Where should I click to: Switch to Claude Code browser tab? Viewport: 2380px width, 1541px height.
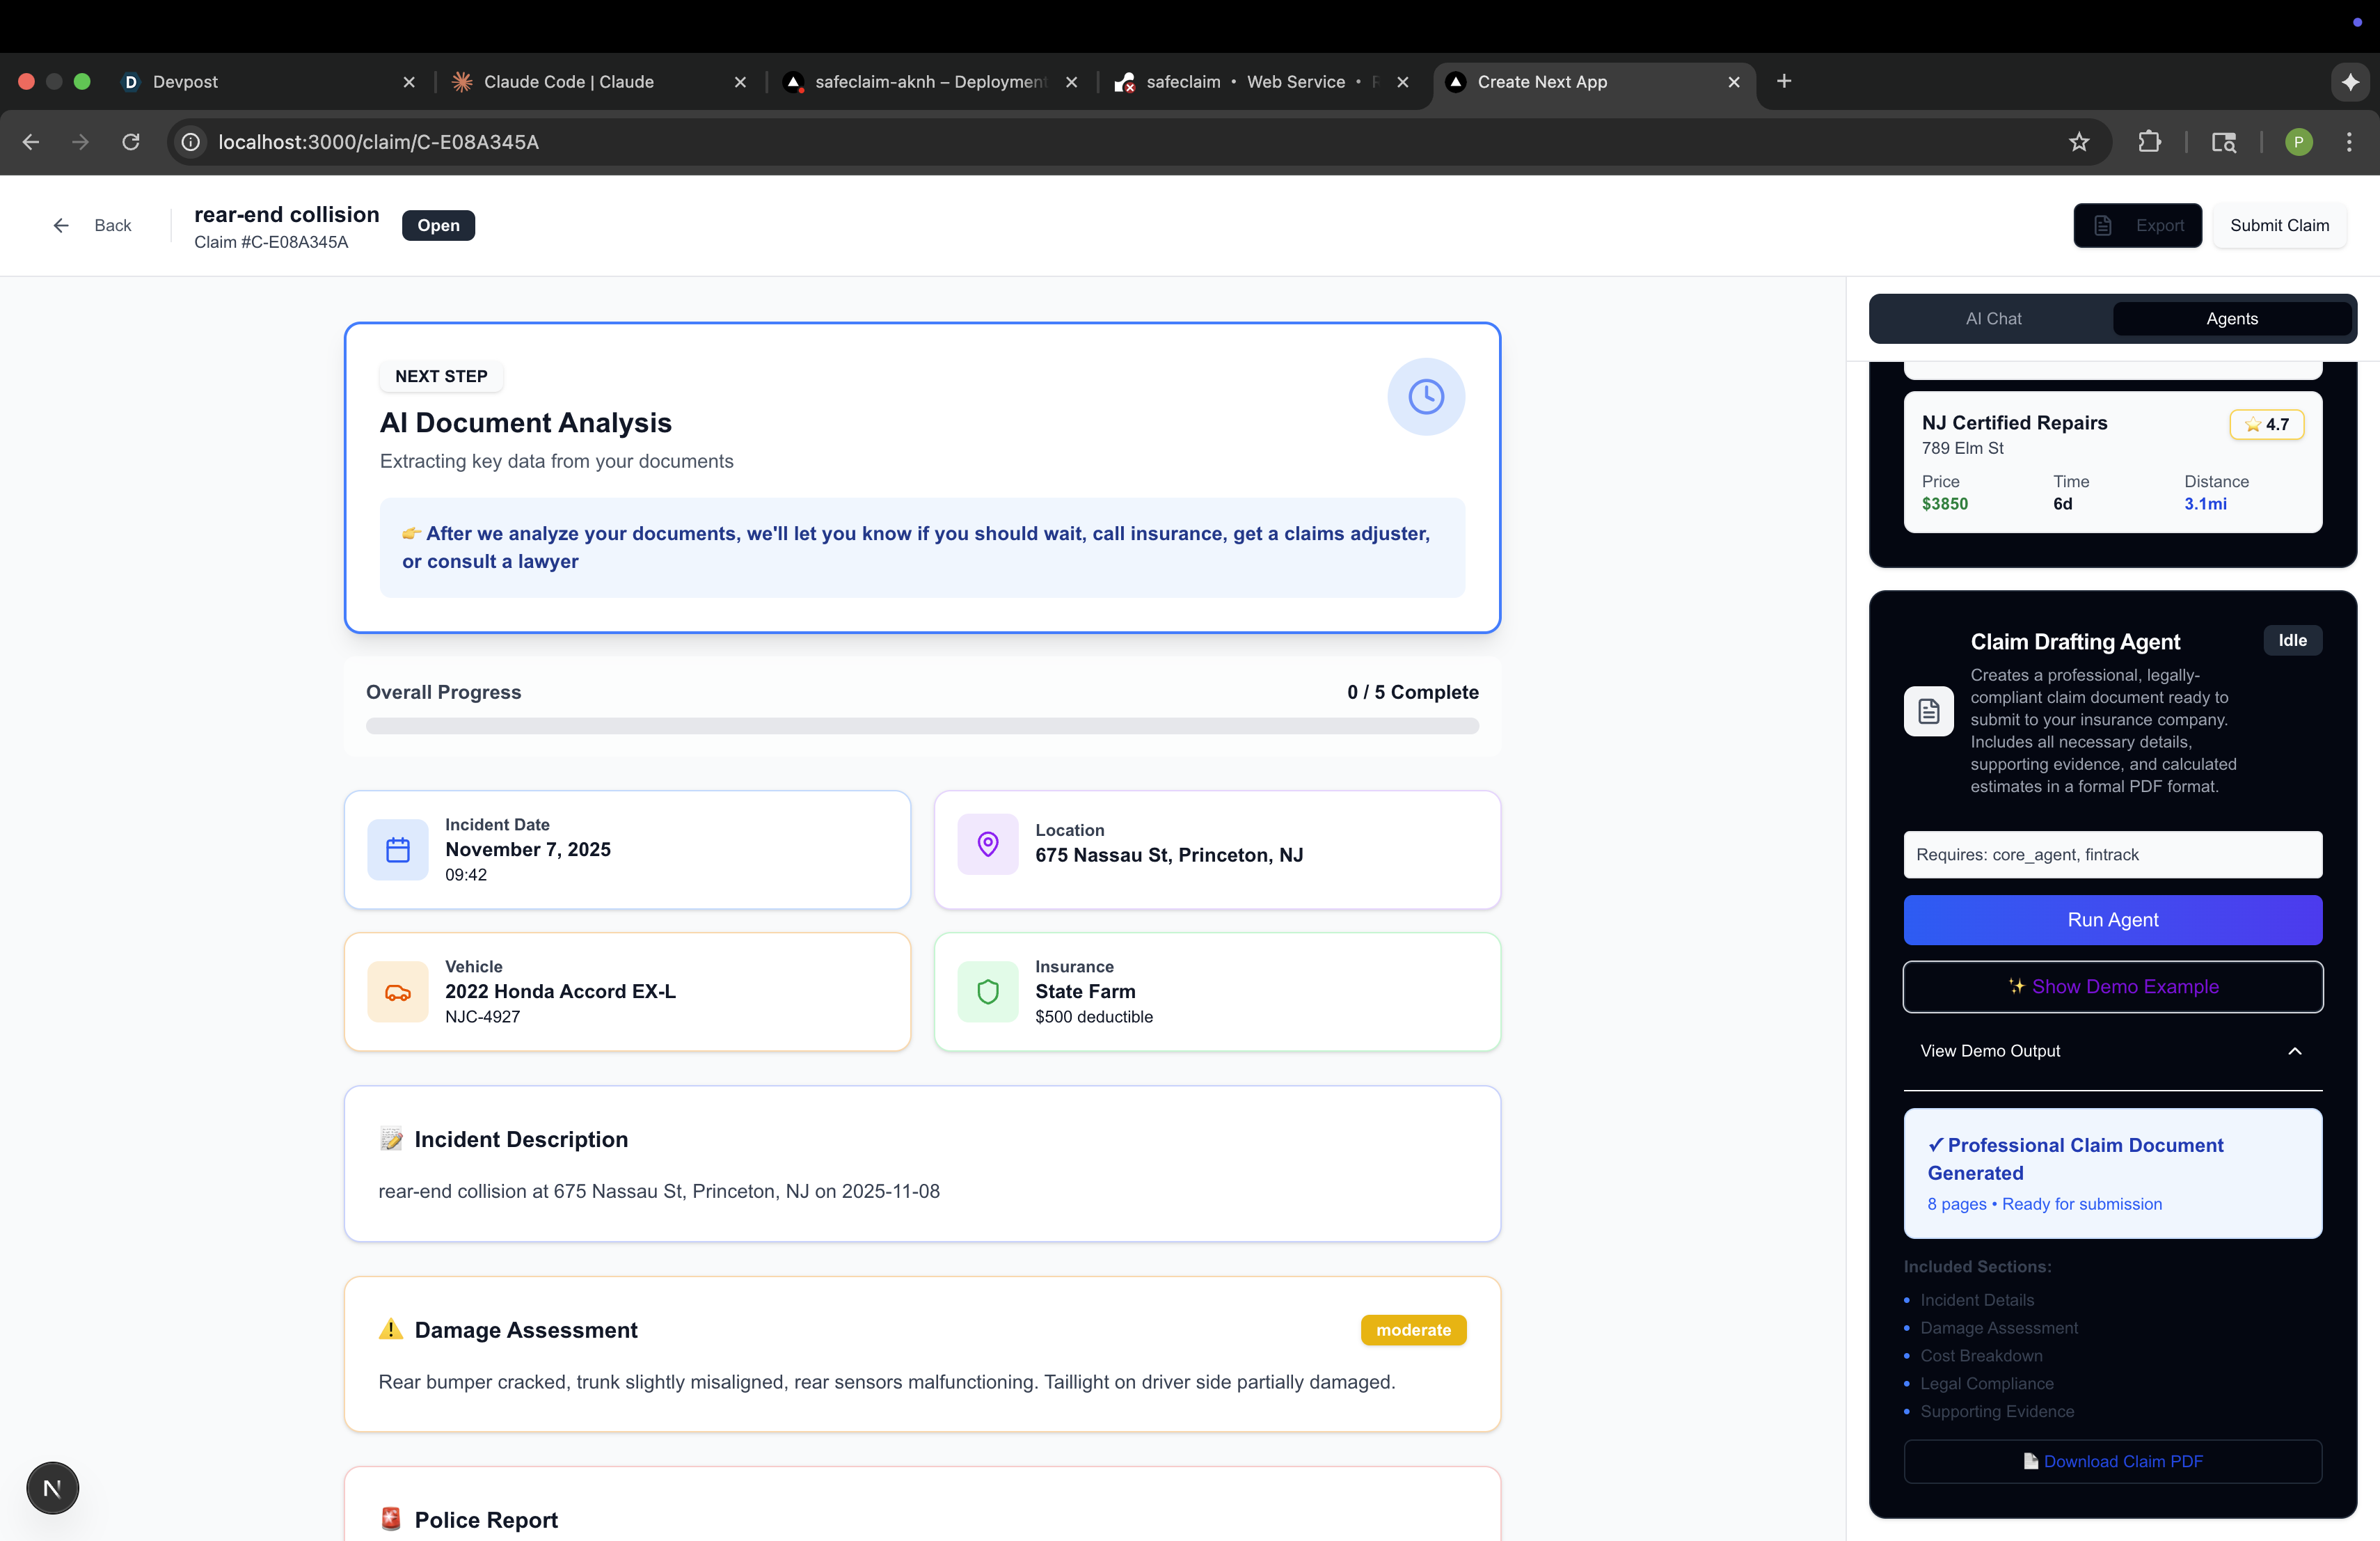click(x=568, y=82)
